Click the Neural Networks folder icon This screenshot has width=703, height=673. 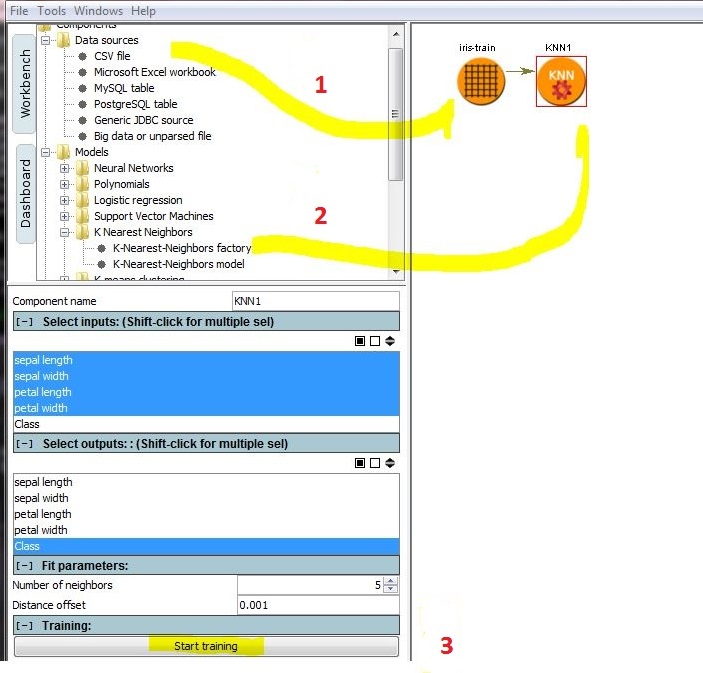[x=82, y=168]
